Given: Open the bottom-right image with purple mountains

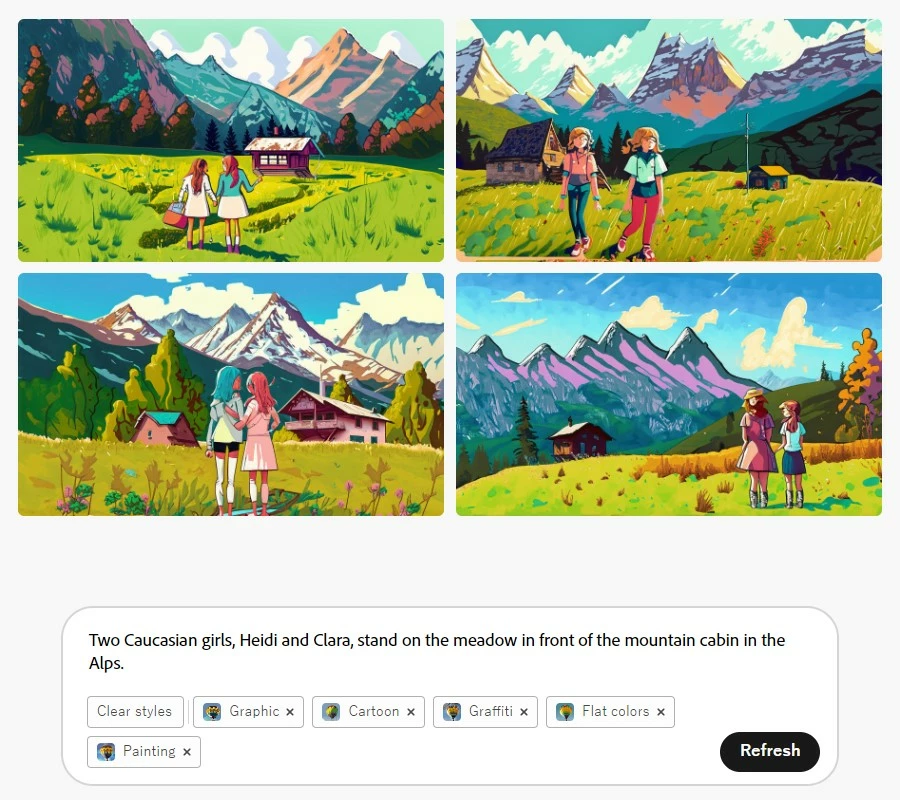Looking at the screenshot, I should (669, 394).
